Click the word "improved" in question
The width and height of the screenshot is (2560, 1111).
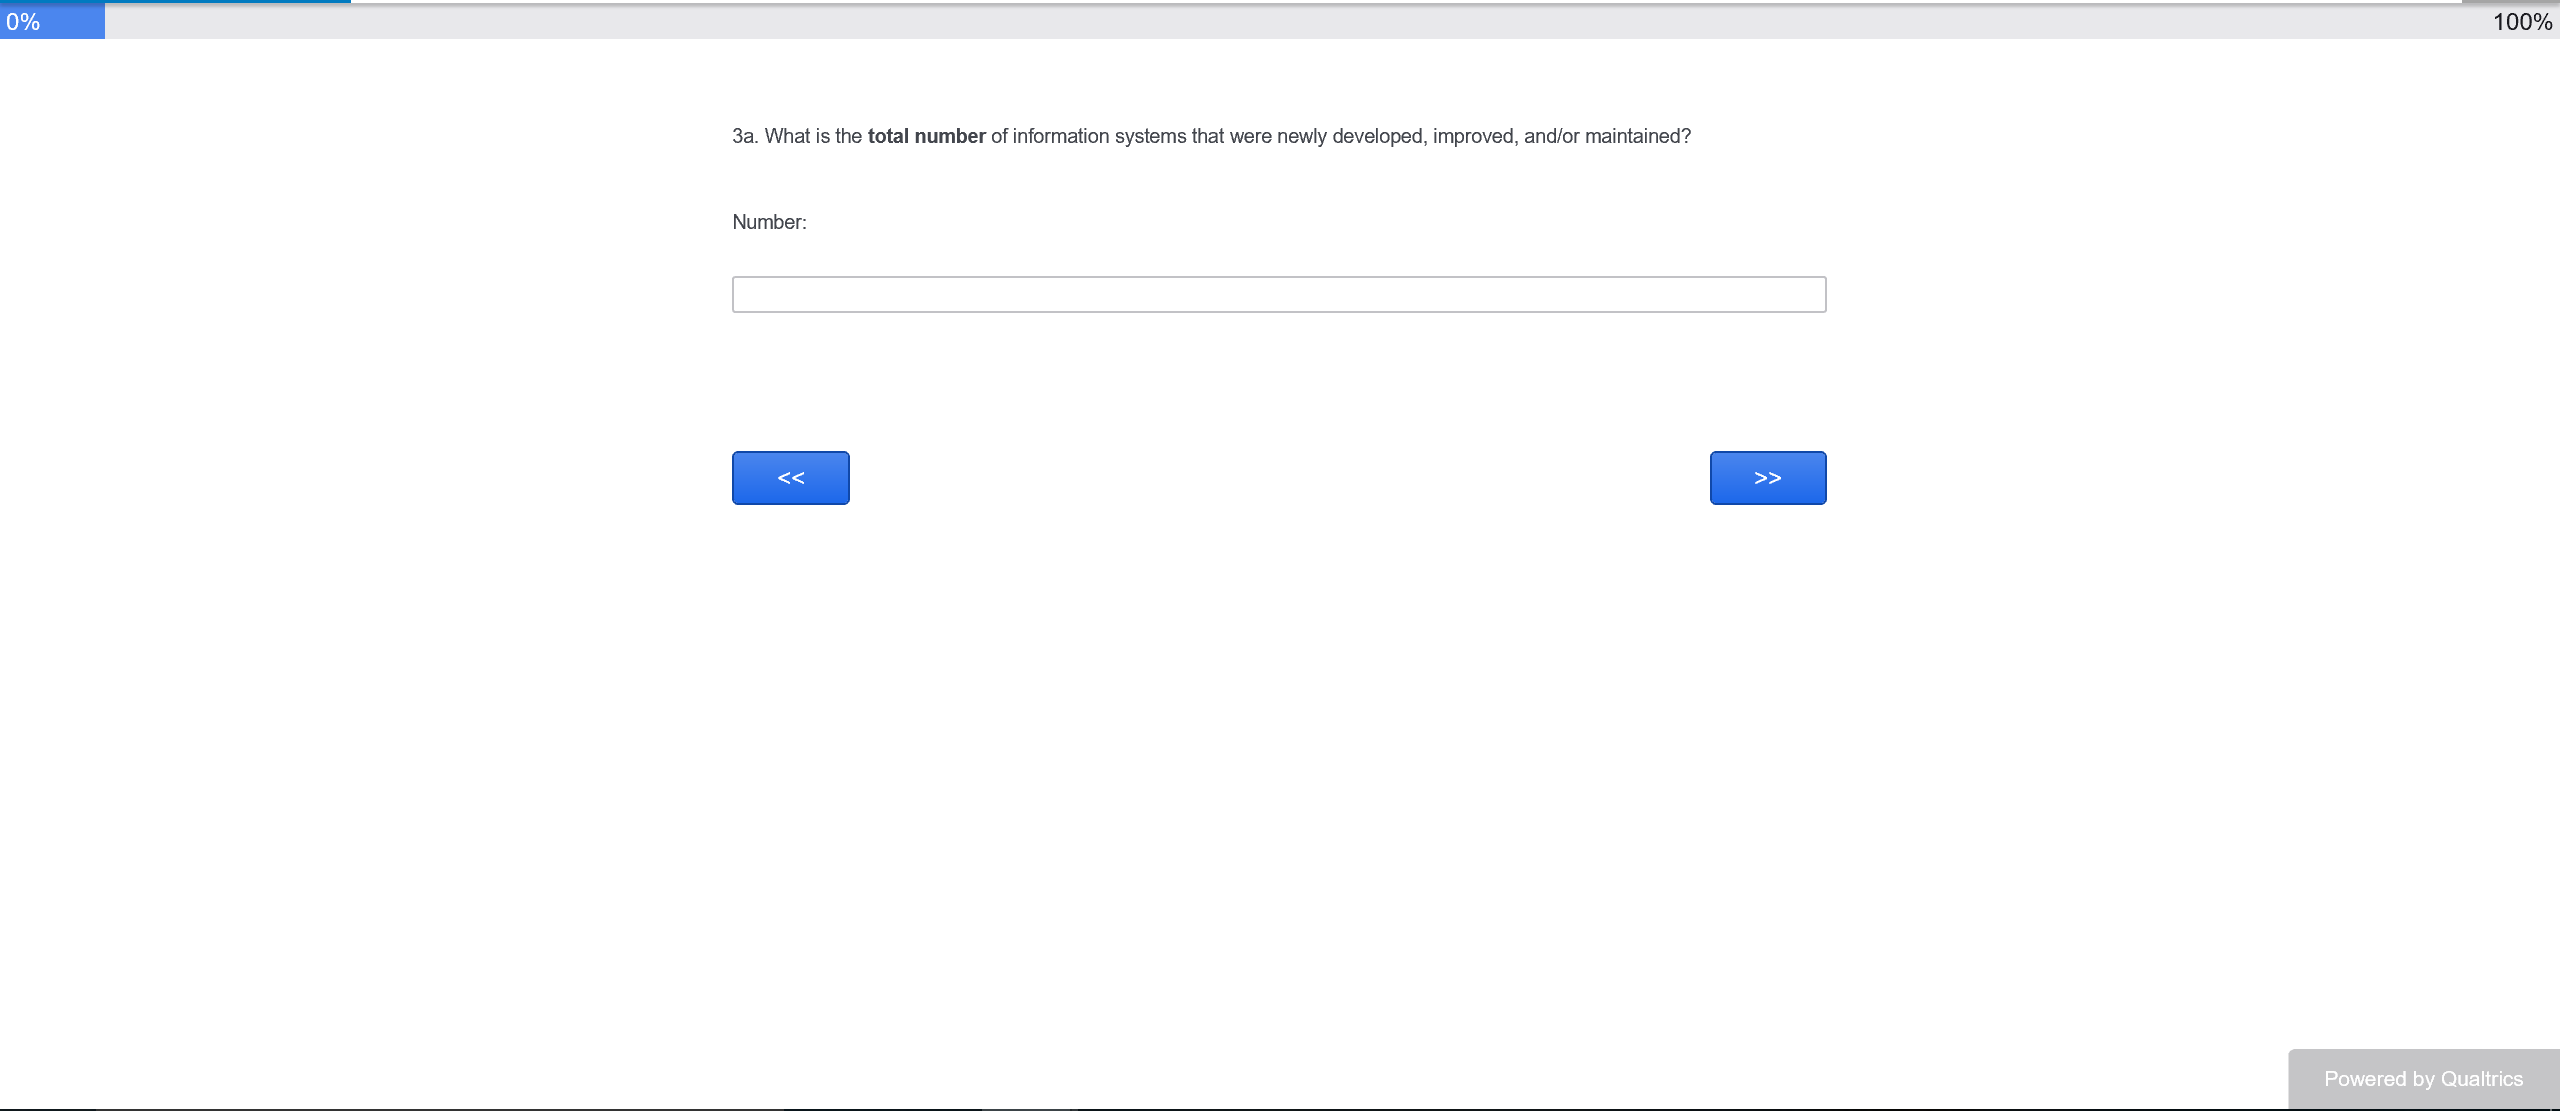[1473, 136]
